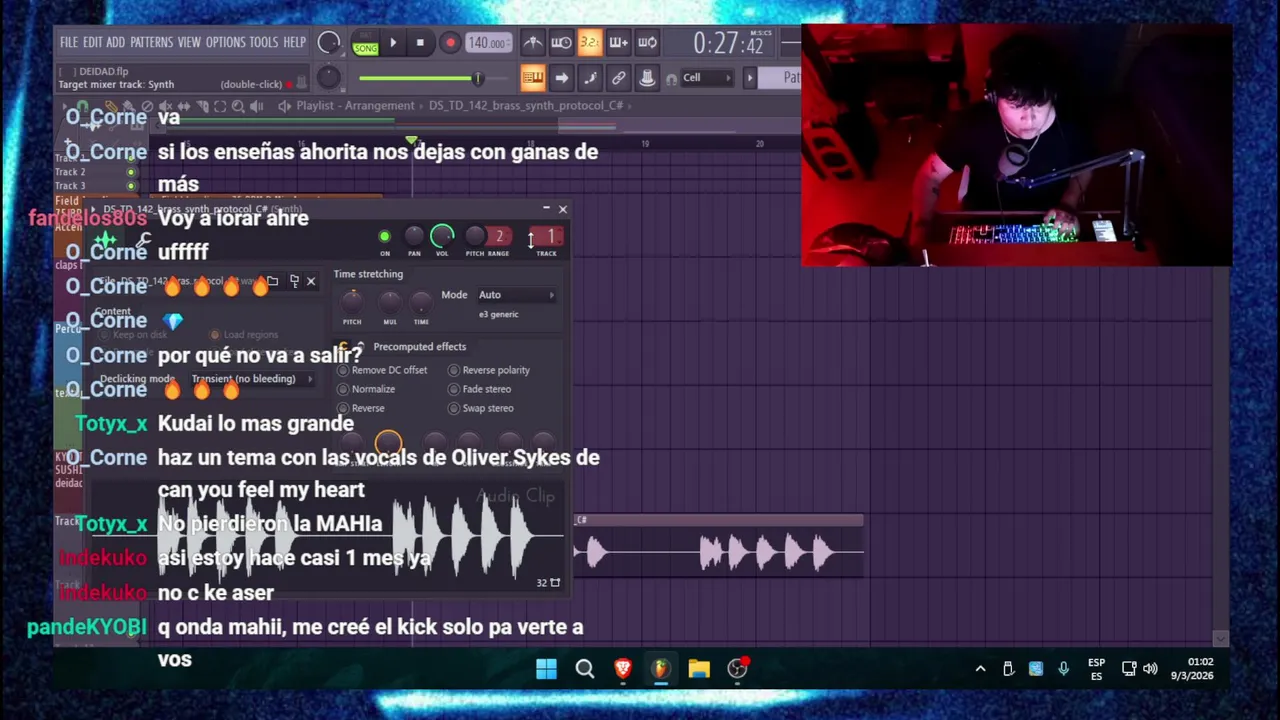Toggle Track 3 mute LED

click(131, 186)
